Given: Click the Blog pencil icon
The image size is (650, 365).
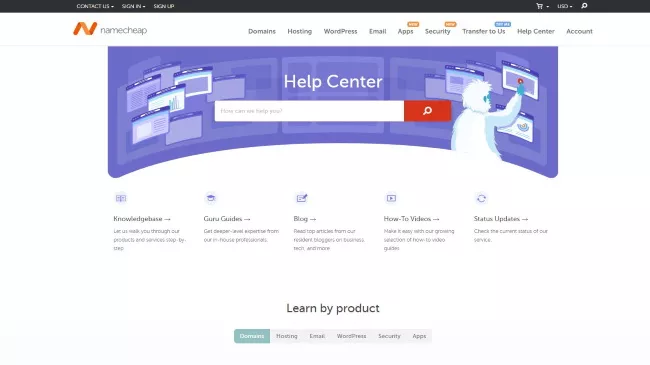Looking at the screenshot, I should pyautogui.click(x=301, y=198).
